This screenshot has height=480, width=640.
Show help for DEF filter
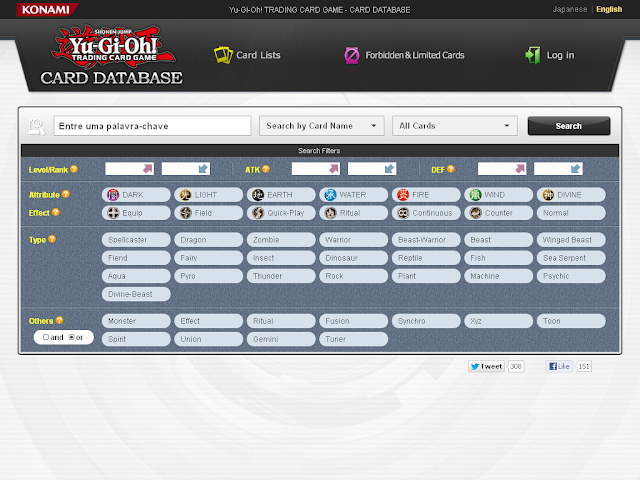click(451, 169)
